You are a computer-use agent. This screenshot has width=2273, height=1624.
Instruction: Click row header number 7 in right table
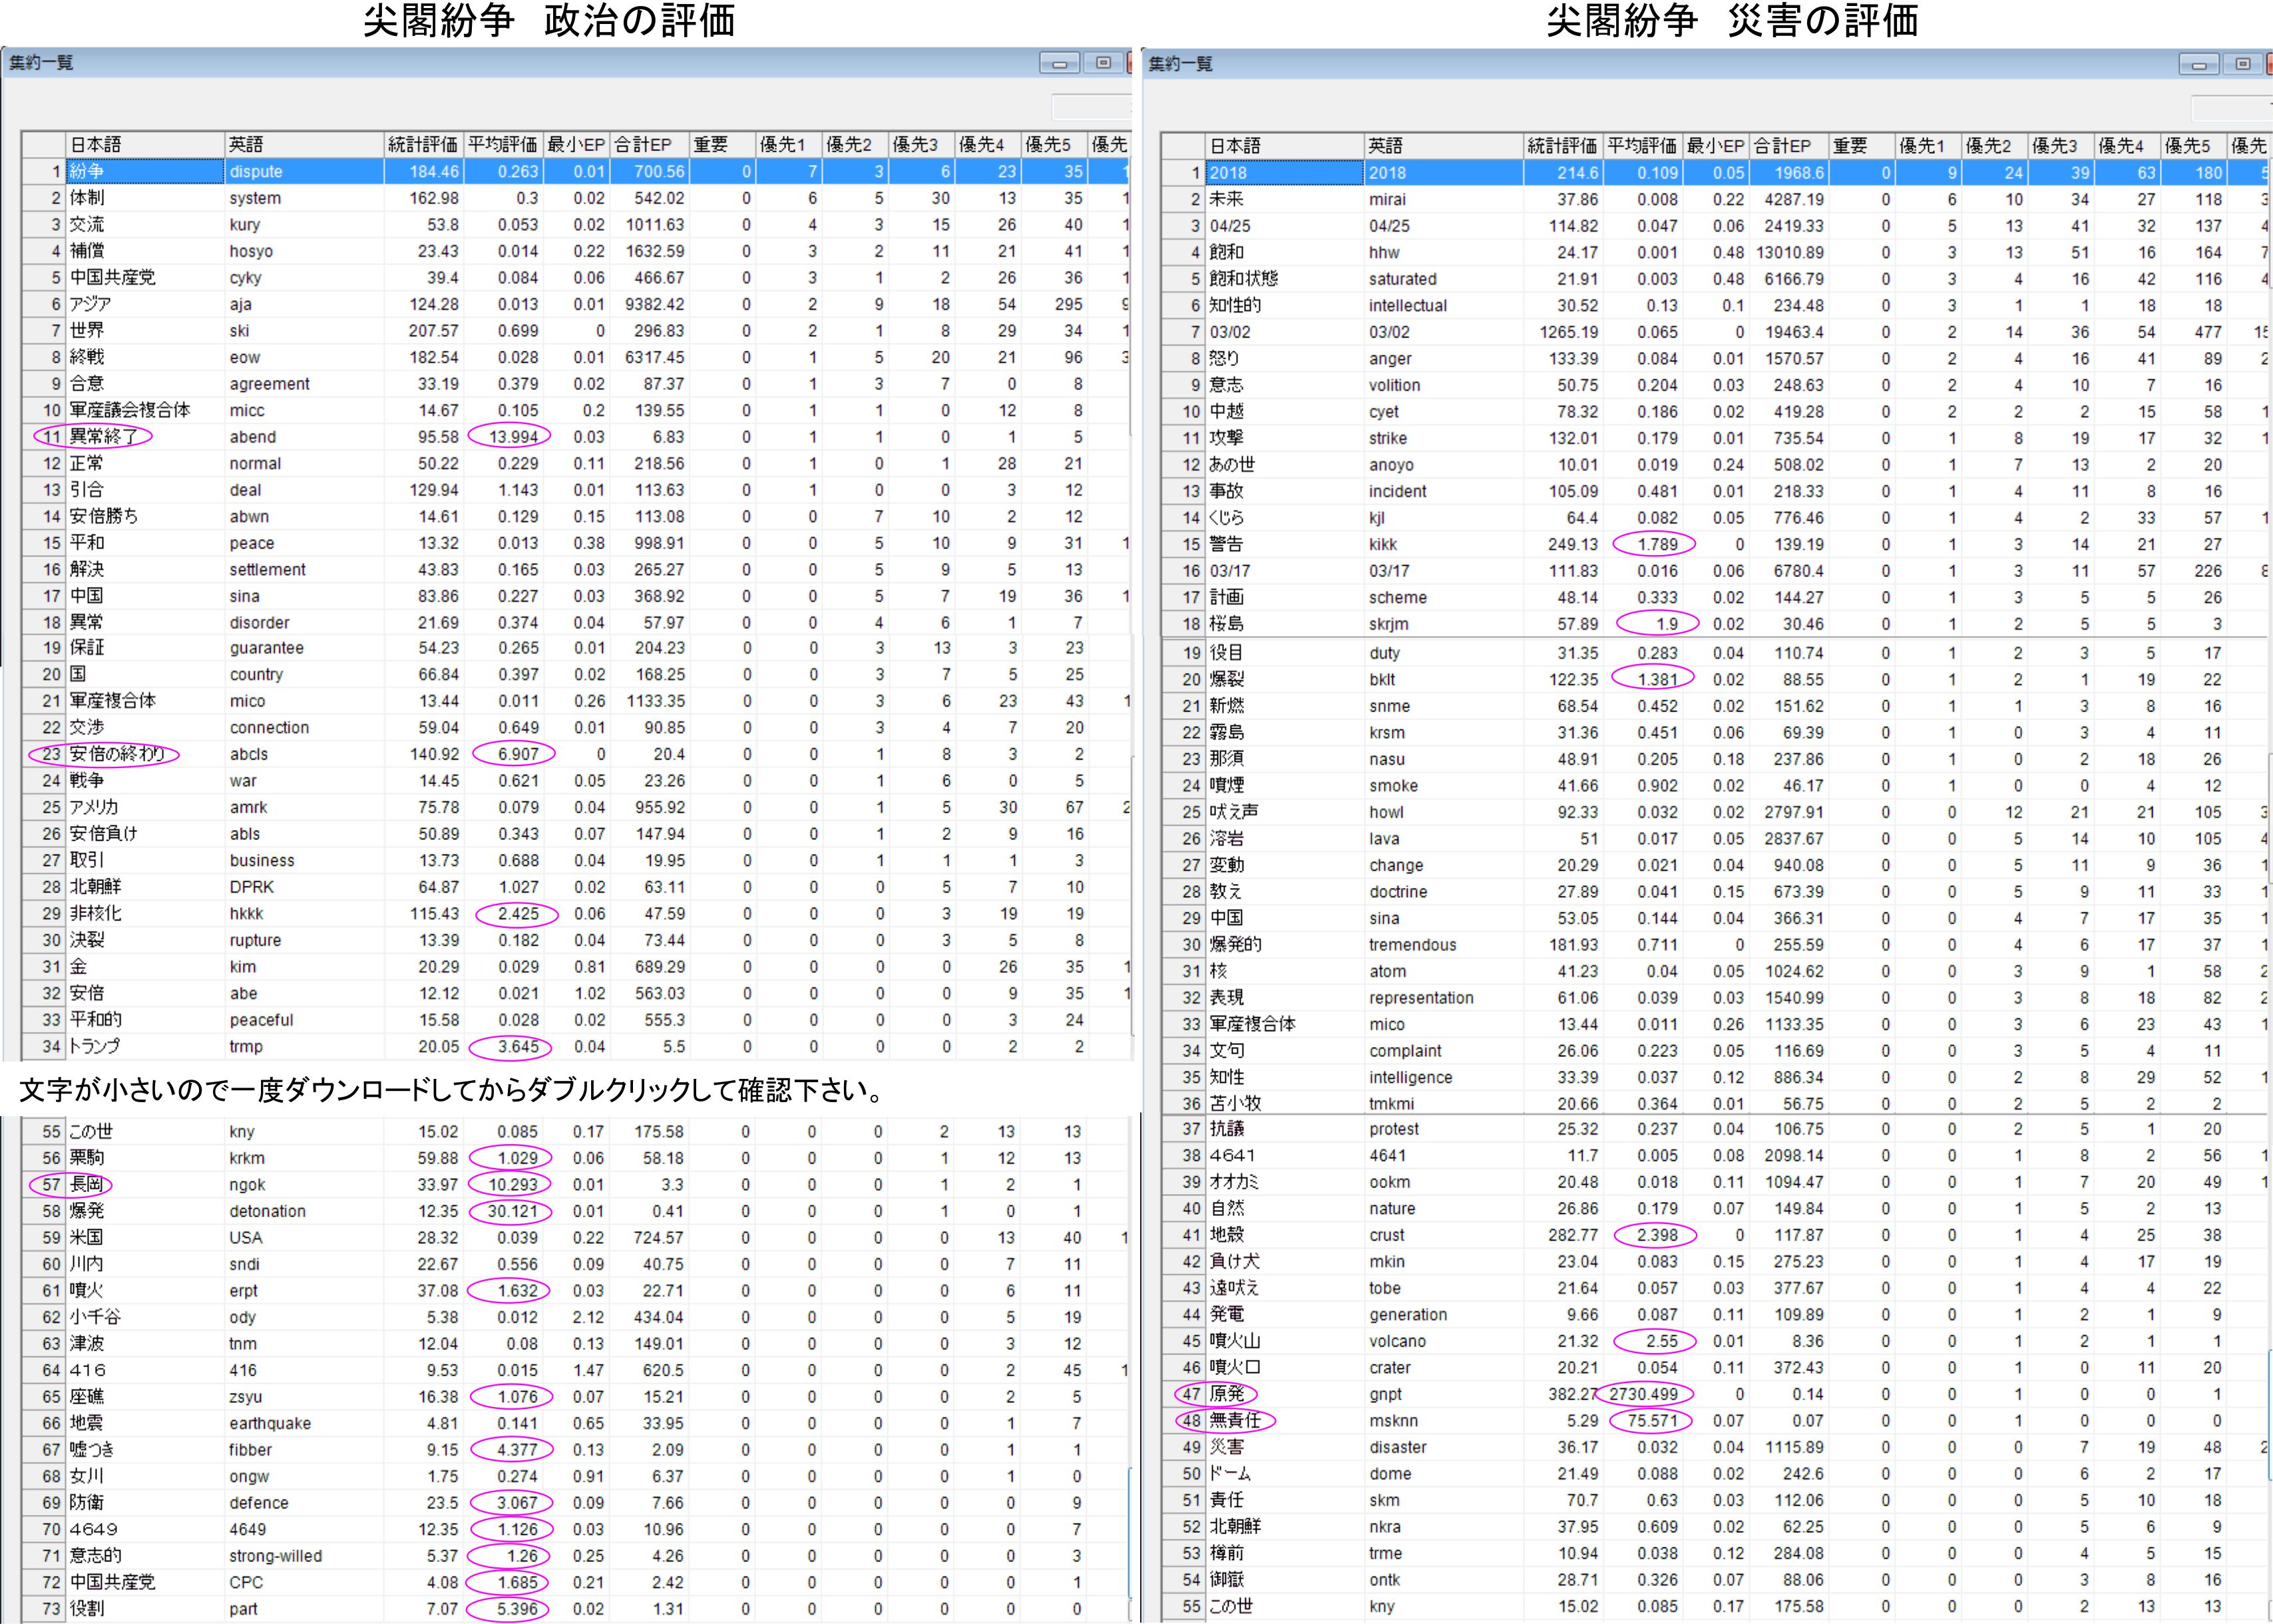pos(1183,332)
